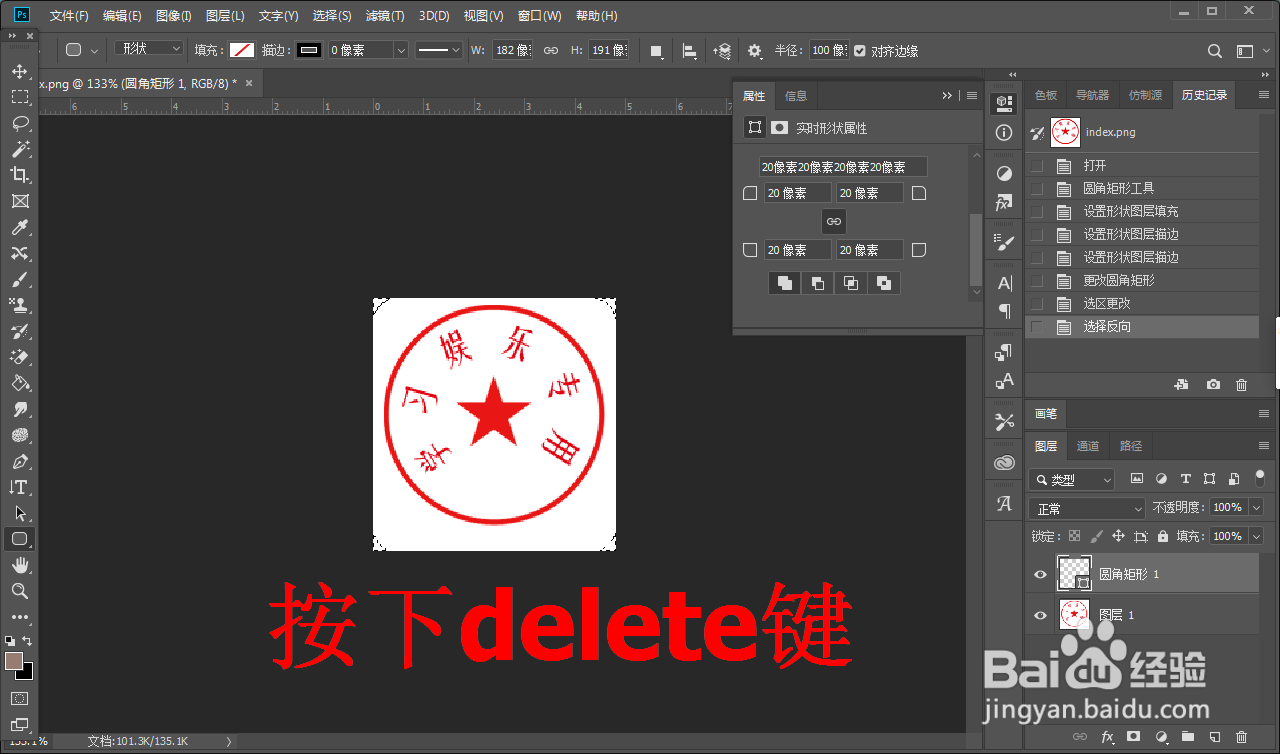Open path arrangement stacking options
This screenshot has height=754, width=1280.
[721, 50]
